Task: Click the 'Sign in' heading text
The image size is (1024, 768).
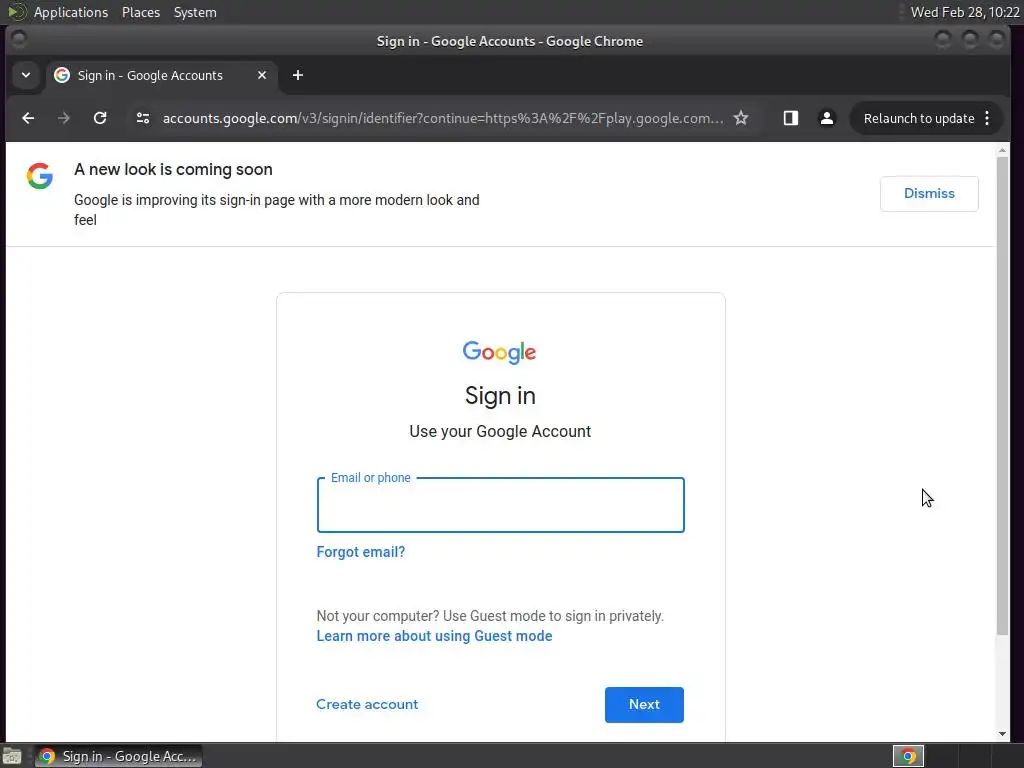Action: 500,396
